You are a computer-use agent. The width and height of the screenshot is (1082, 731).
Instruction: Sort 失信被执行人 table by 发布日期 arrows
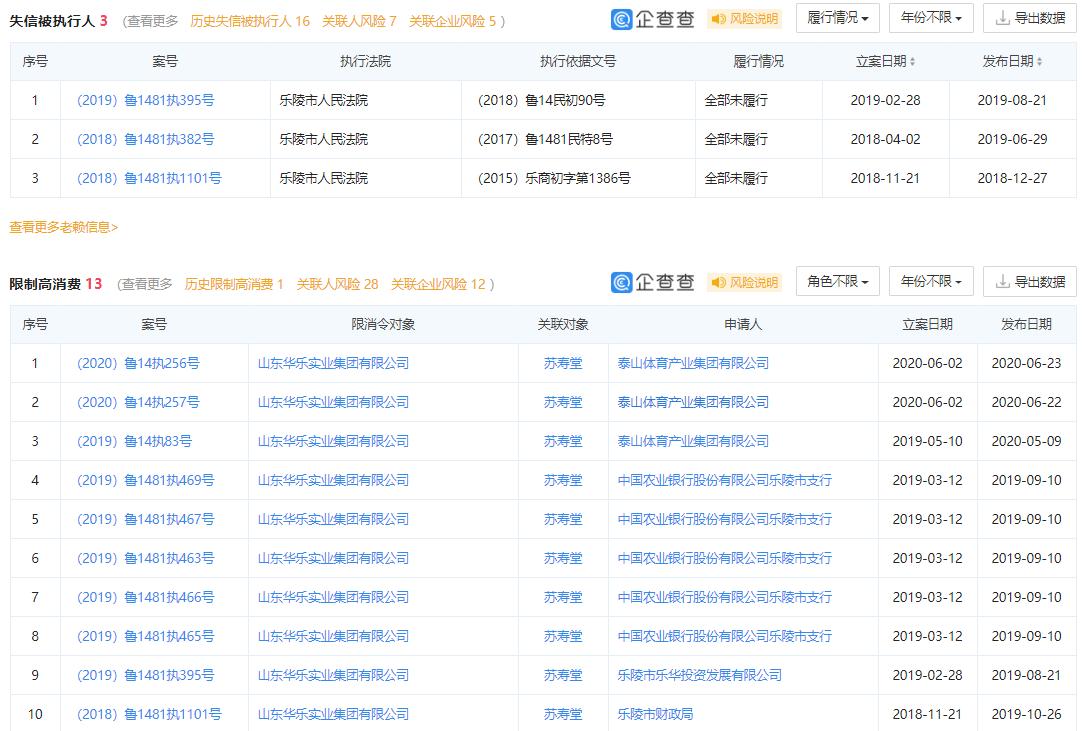click(x=1039, y=61)
